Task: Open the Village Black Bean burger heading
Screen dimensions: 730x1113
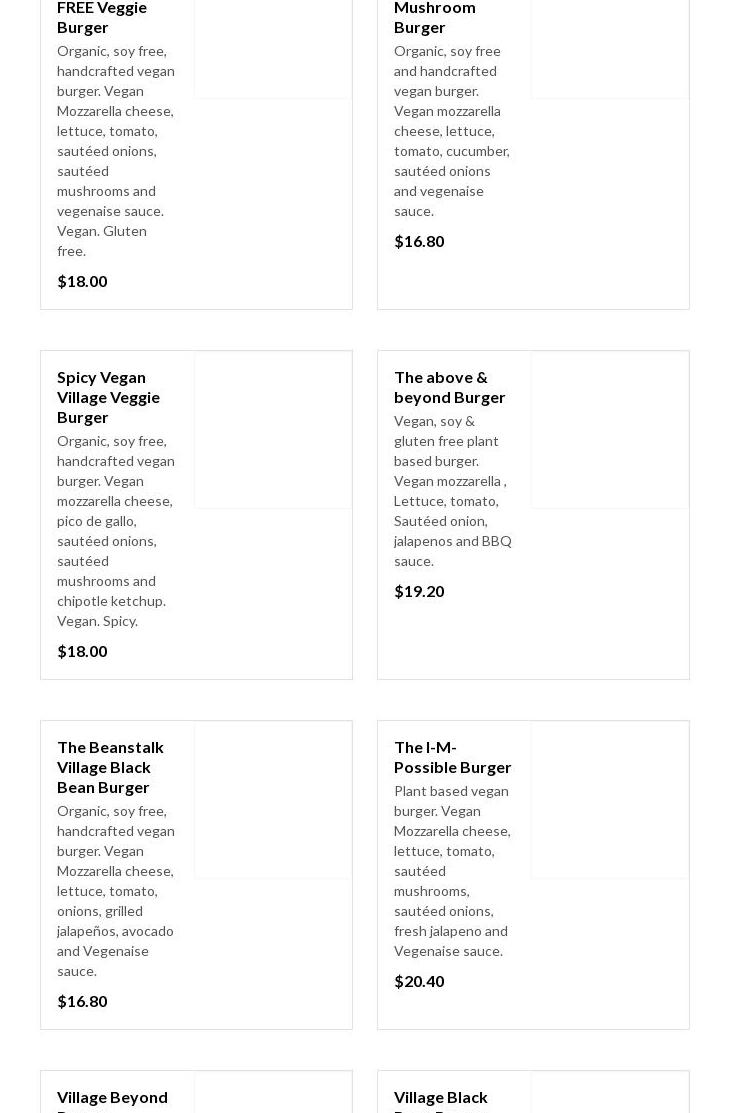Action: tap(440, 1098)
